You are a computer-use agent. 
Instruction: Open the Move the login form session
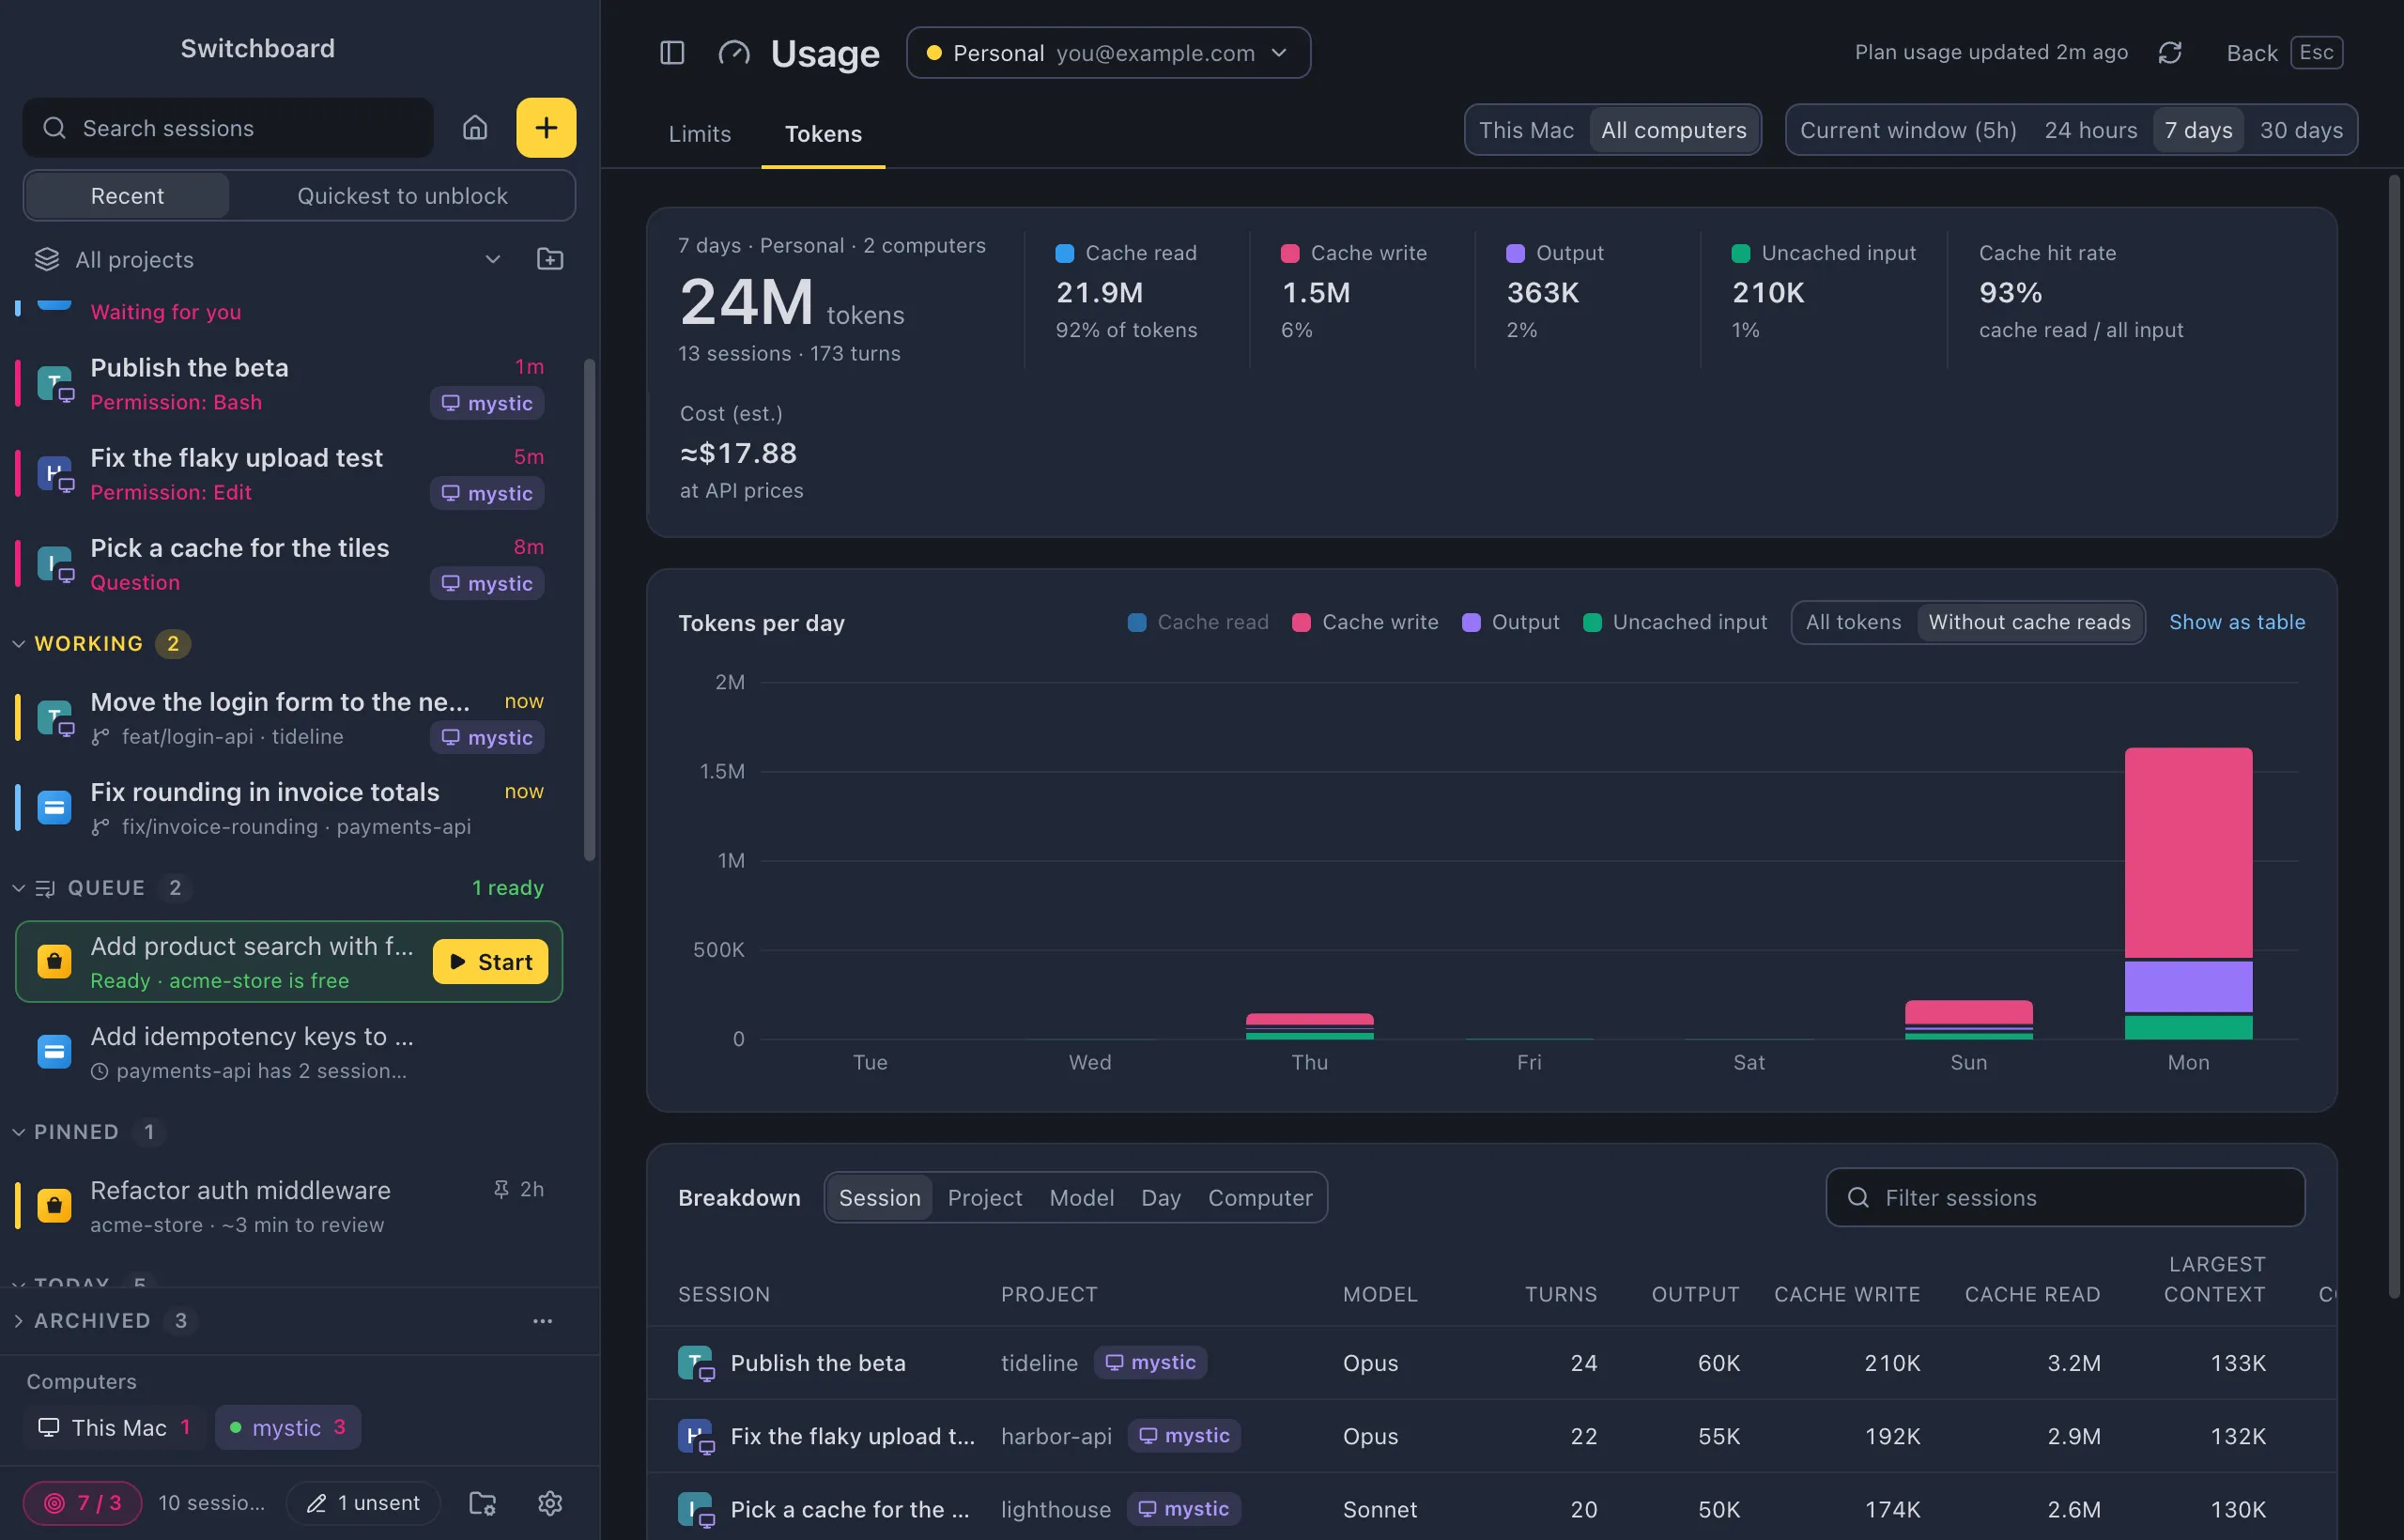tap(290, 718)
